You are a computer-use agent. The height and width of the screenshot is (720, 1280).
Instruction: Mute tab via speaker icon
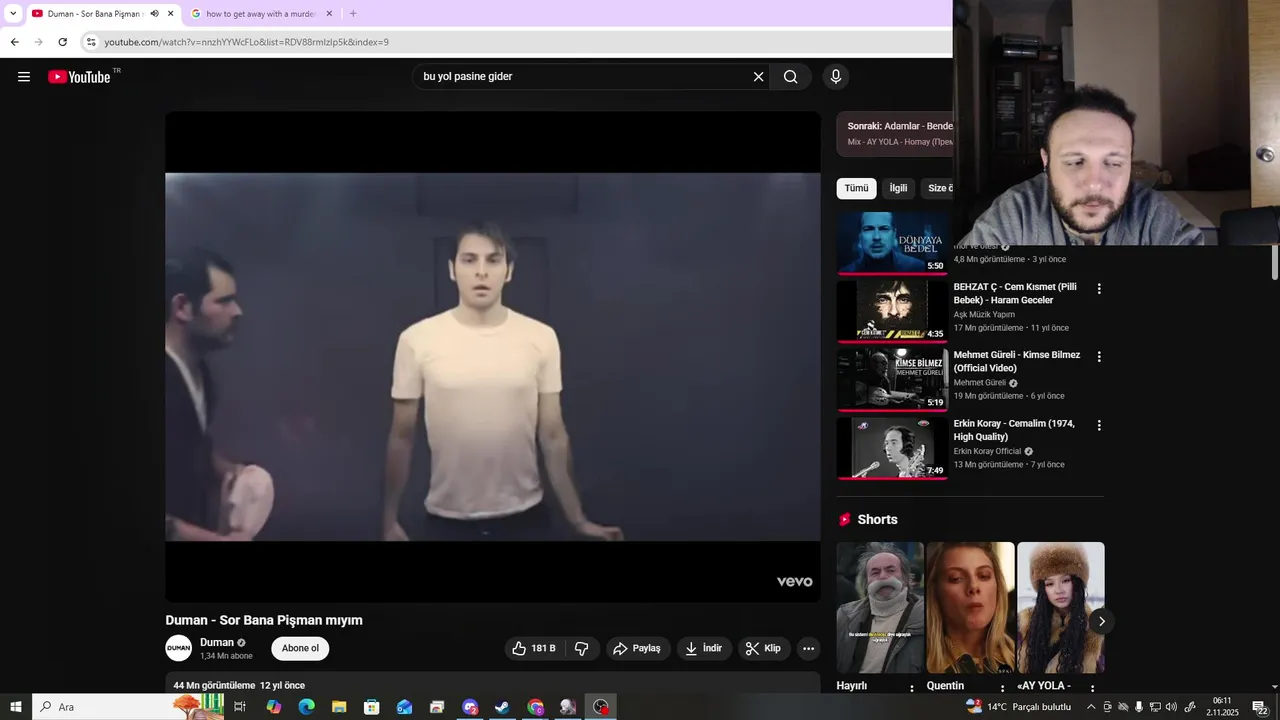click(x=154, y=14)
